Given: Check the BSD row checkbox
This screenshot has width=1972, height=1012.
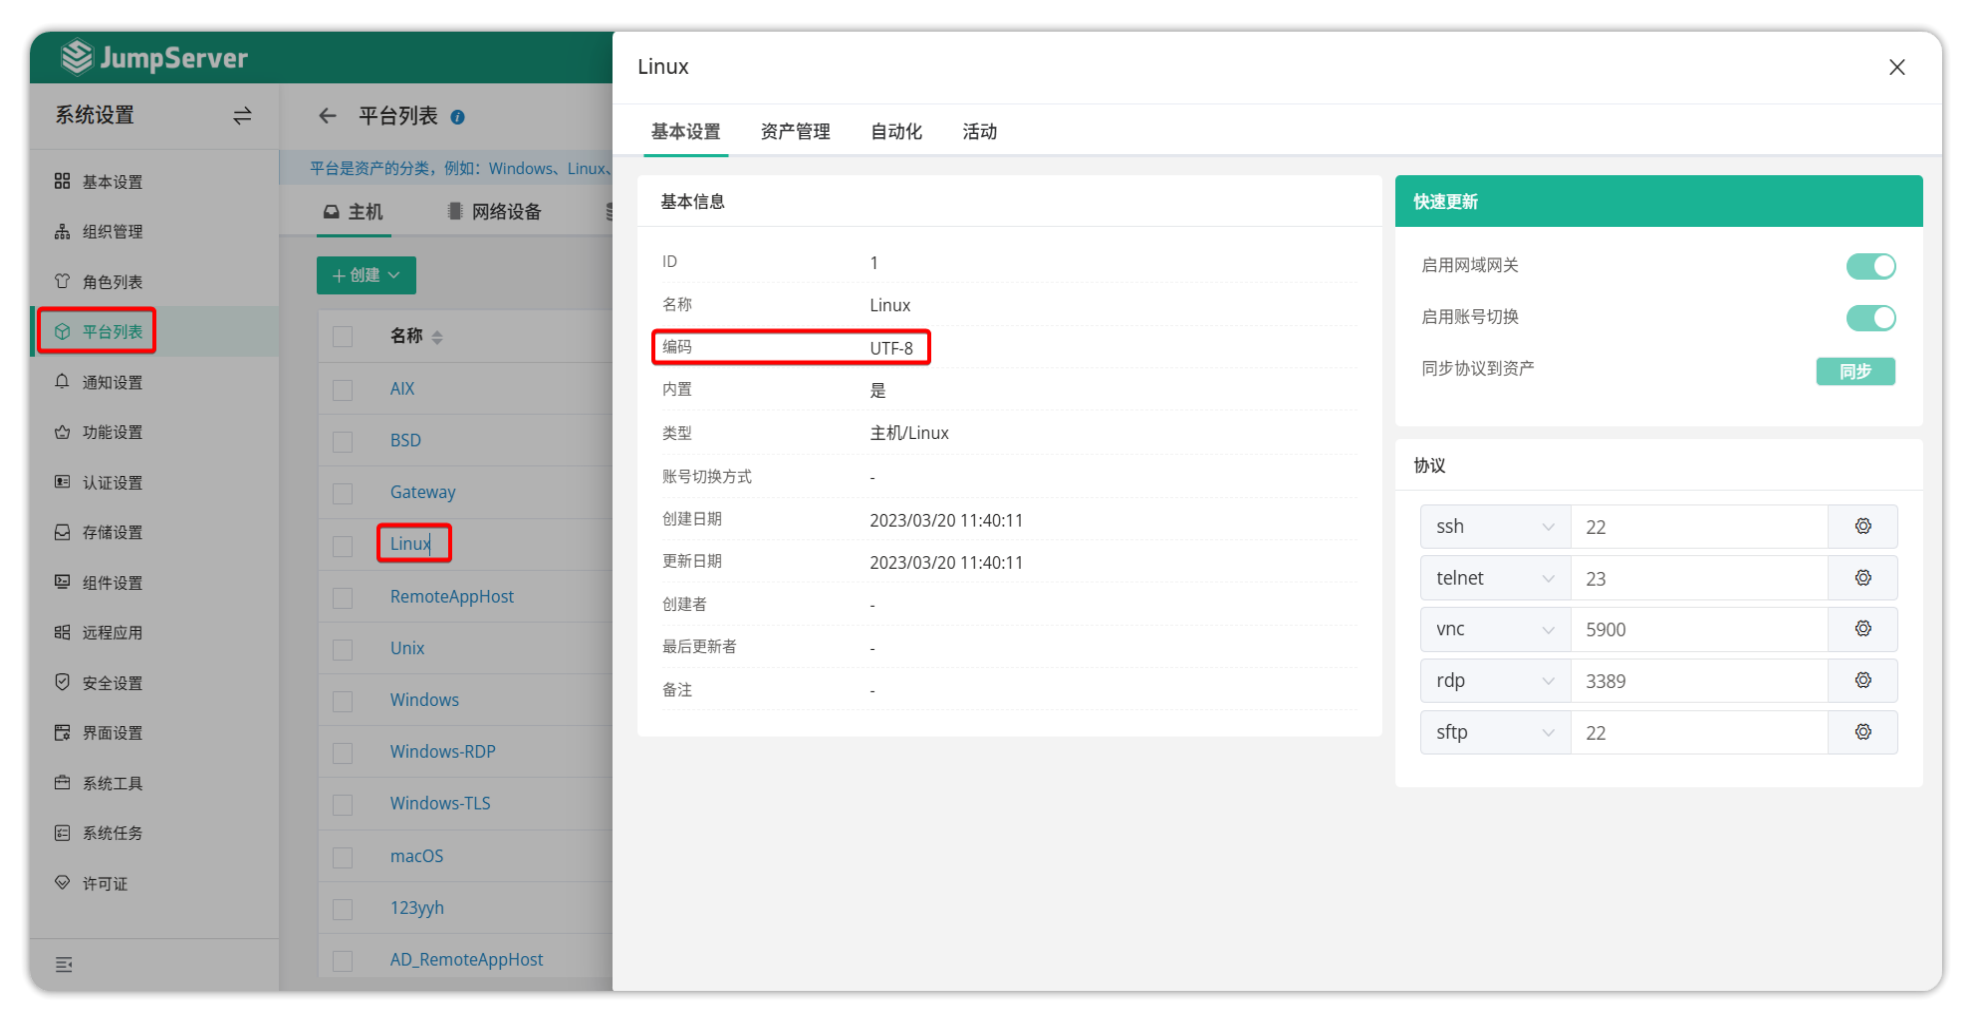Looking at the screenshot, I should pos(343,441).
